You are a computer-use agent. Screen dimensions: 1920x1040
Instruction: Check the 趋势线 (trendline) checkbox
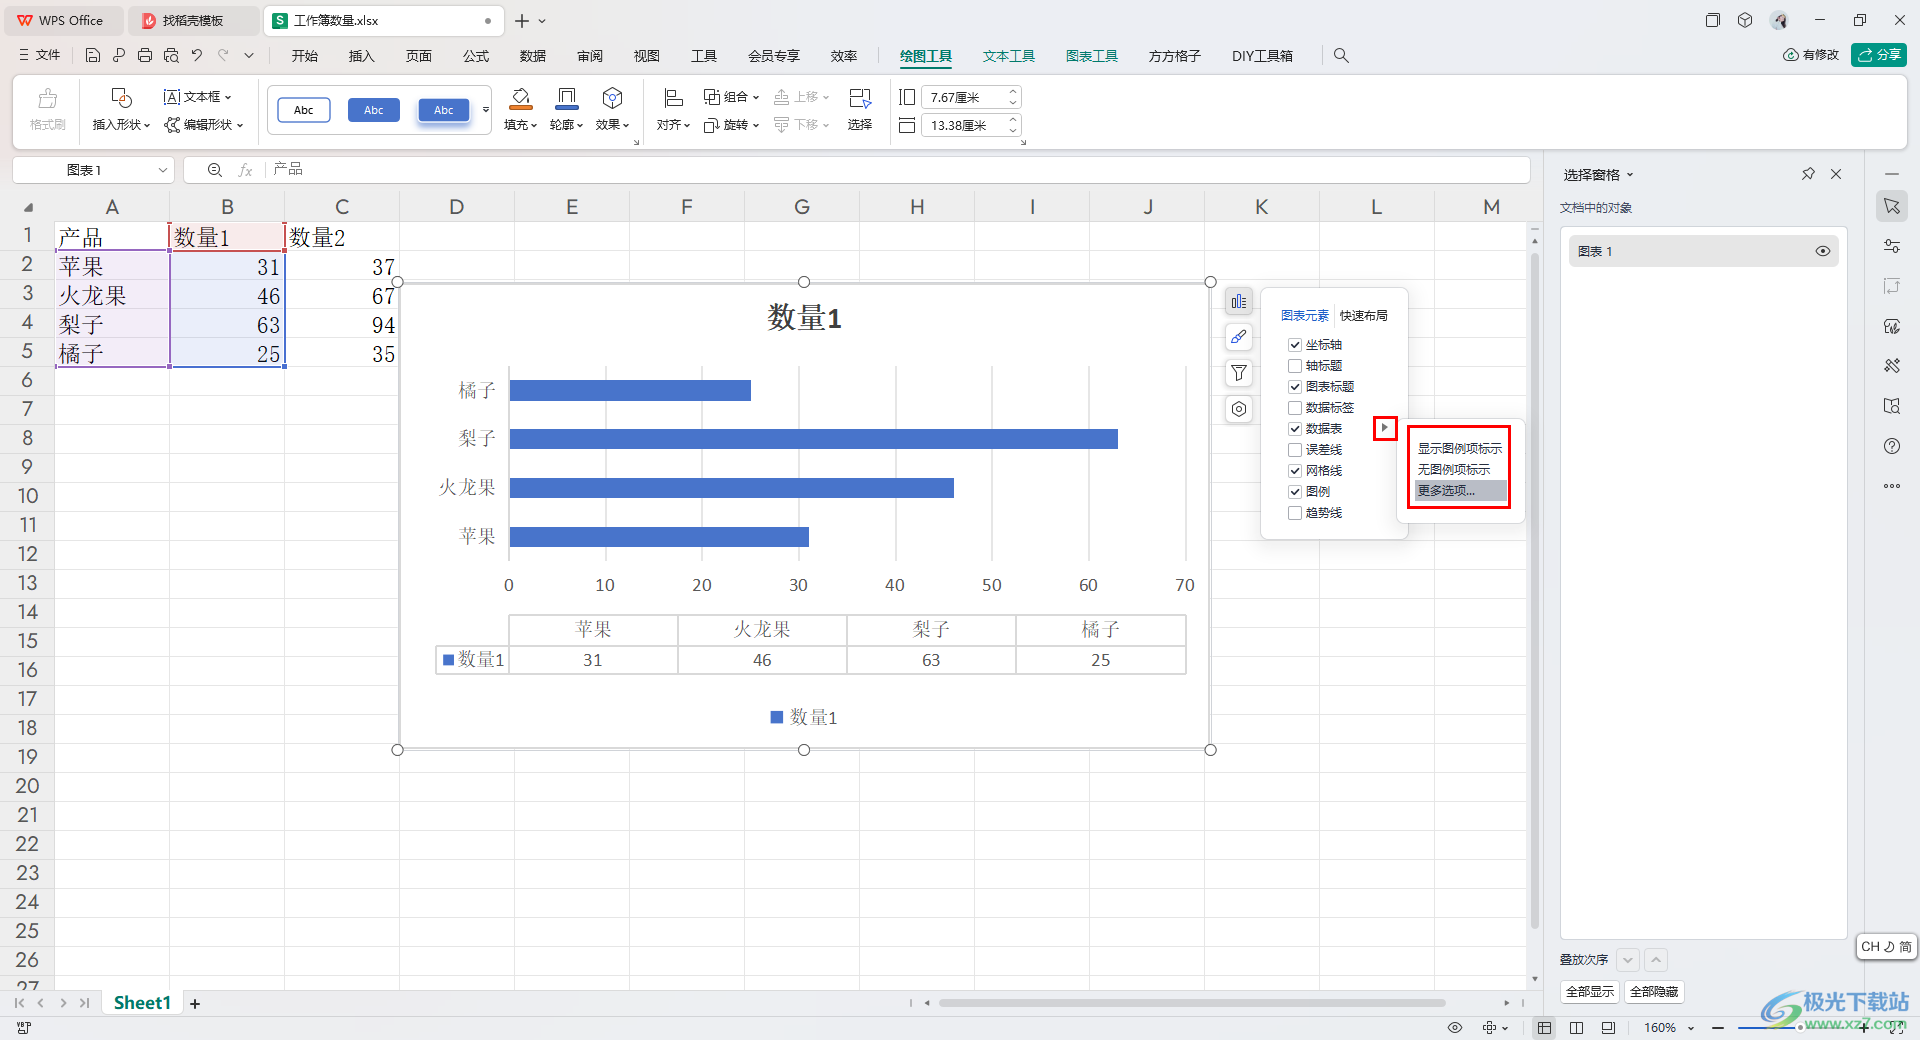pos(1295,513)
